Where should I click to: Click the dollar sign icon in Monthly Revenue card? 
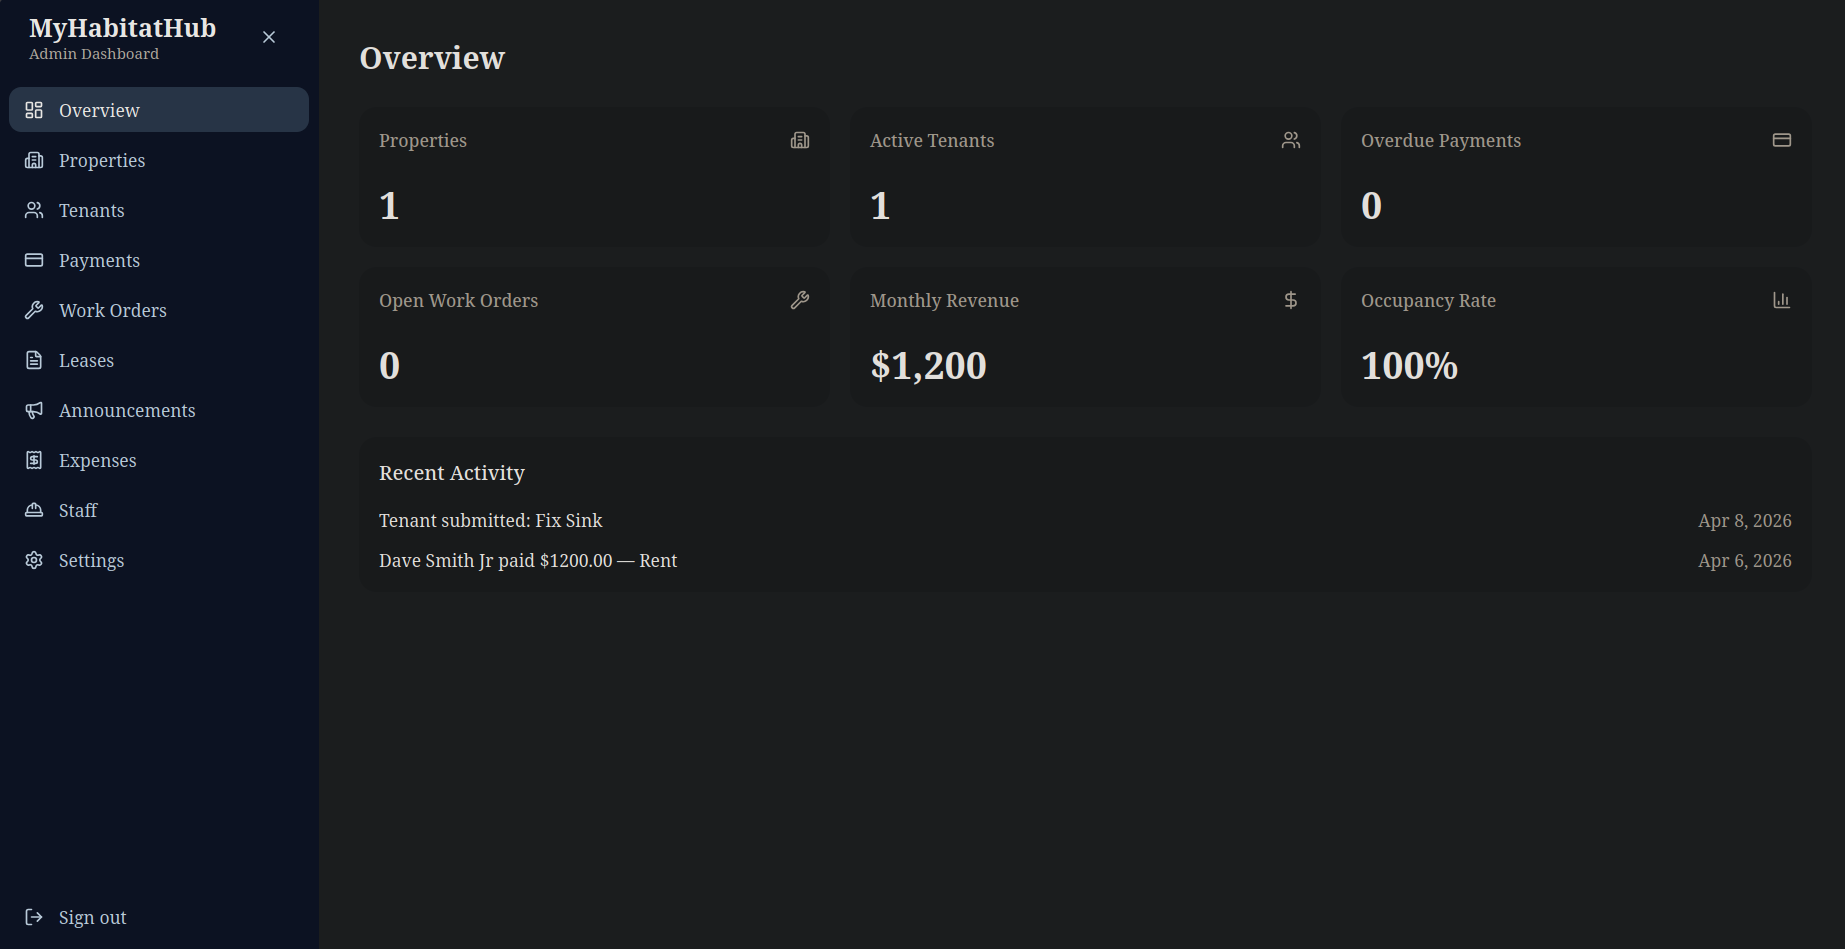tap(1291, 300)
